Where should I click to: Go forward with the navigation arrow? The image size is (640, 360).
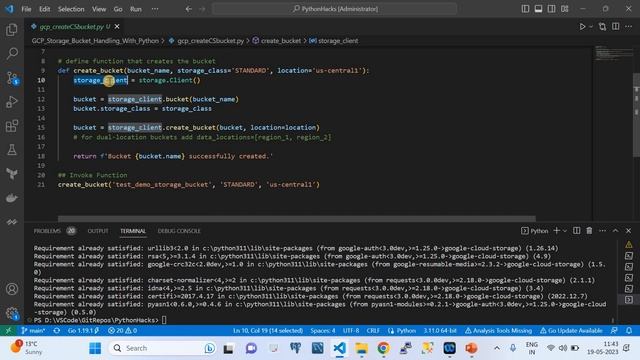(x=202, y=9)
